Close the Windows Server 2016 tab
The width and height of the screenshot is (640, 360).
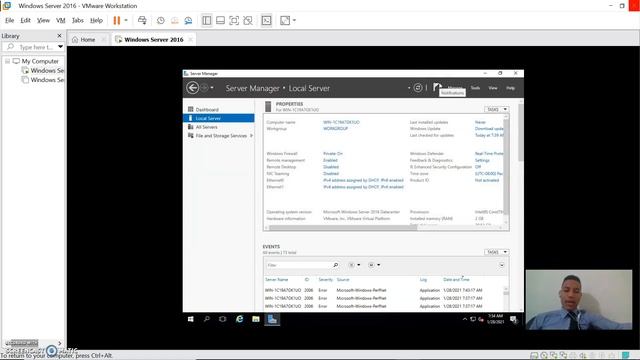[191, 40]
